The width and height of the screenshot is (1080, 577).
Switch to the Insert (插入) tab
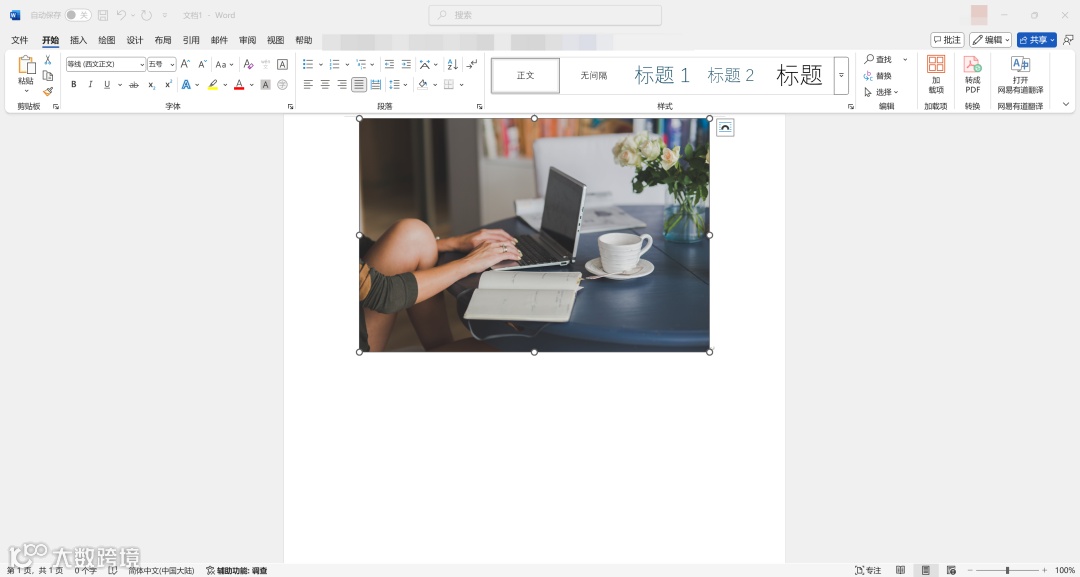pyautogui.click(x=79, y=40)
